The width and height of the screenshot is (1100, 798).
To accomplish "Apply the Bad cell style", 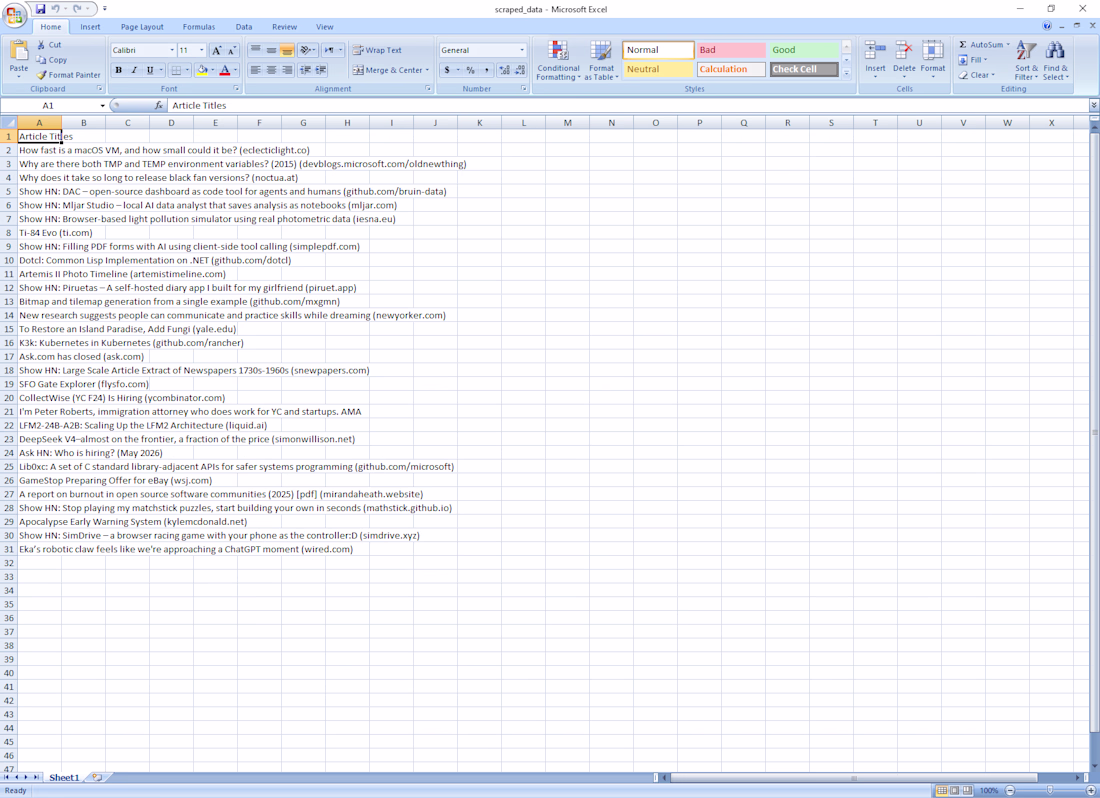I will point(731,50).
